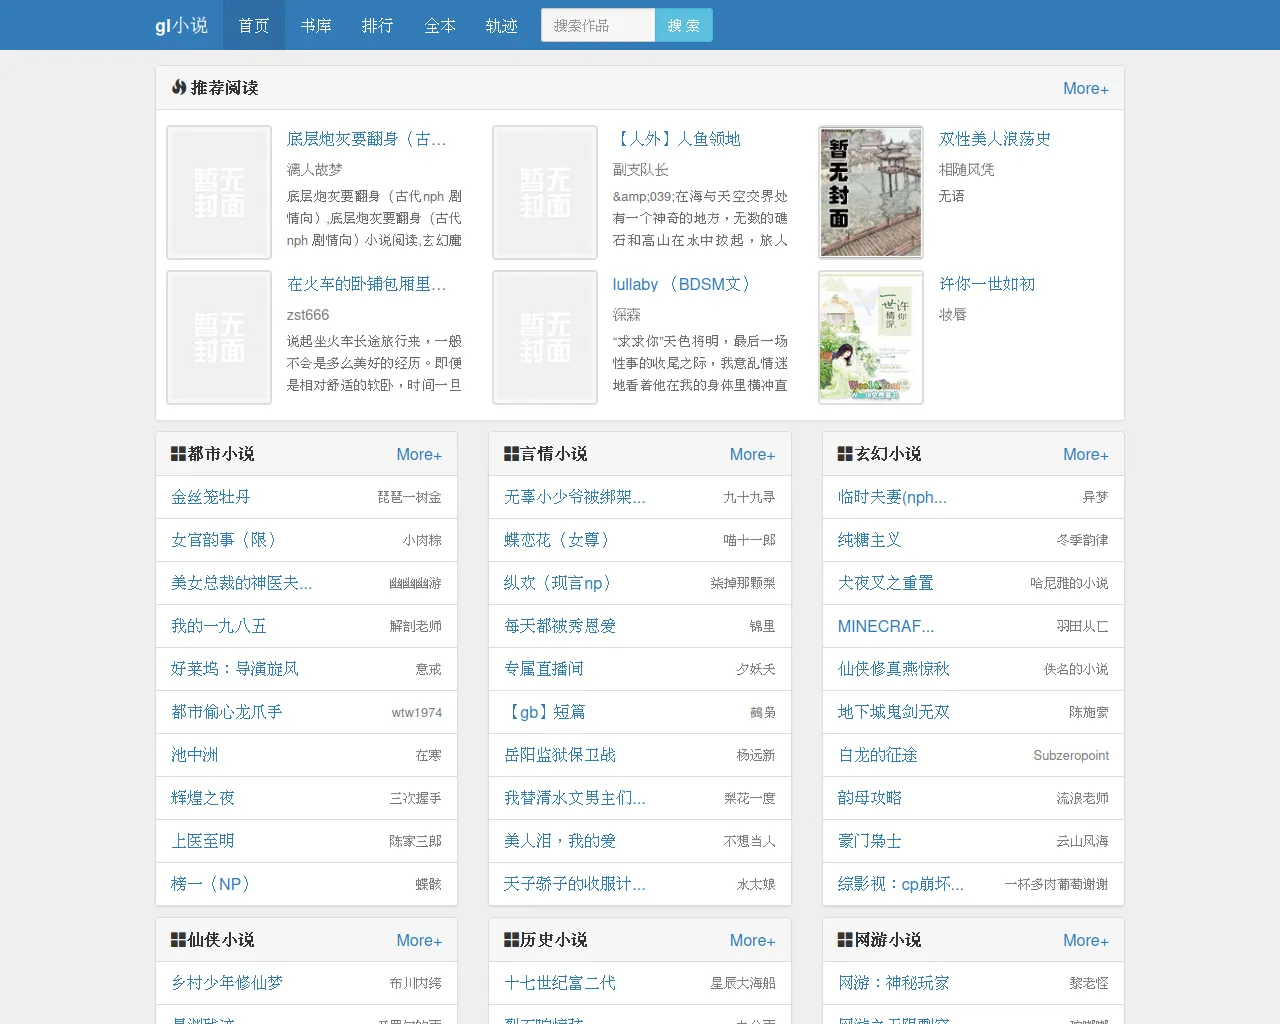Click the grid icon next to 历史小说

[511, 940]
